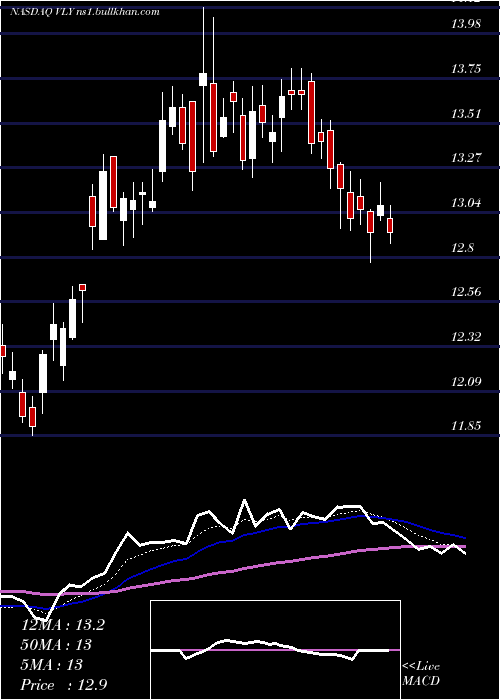This screenshot has width=500, height=700.
Task: Click the 13.75 price axis label
Action: [466, 69]
